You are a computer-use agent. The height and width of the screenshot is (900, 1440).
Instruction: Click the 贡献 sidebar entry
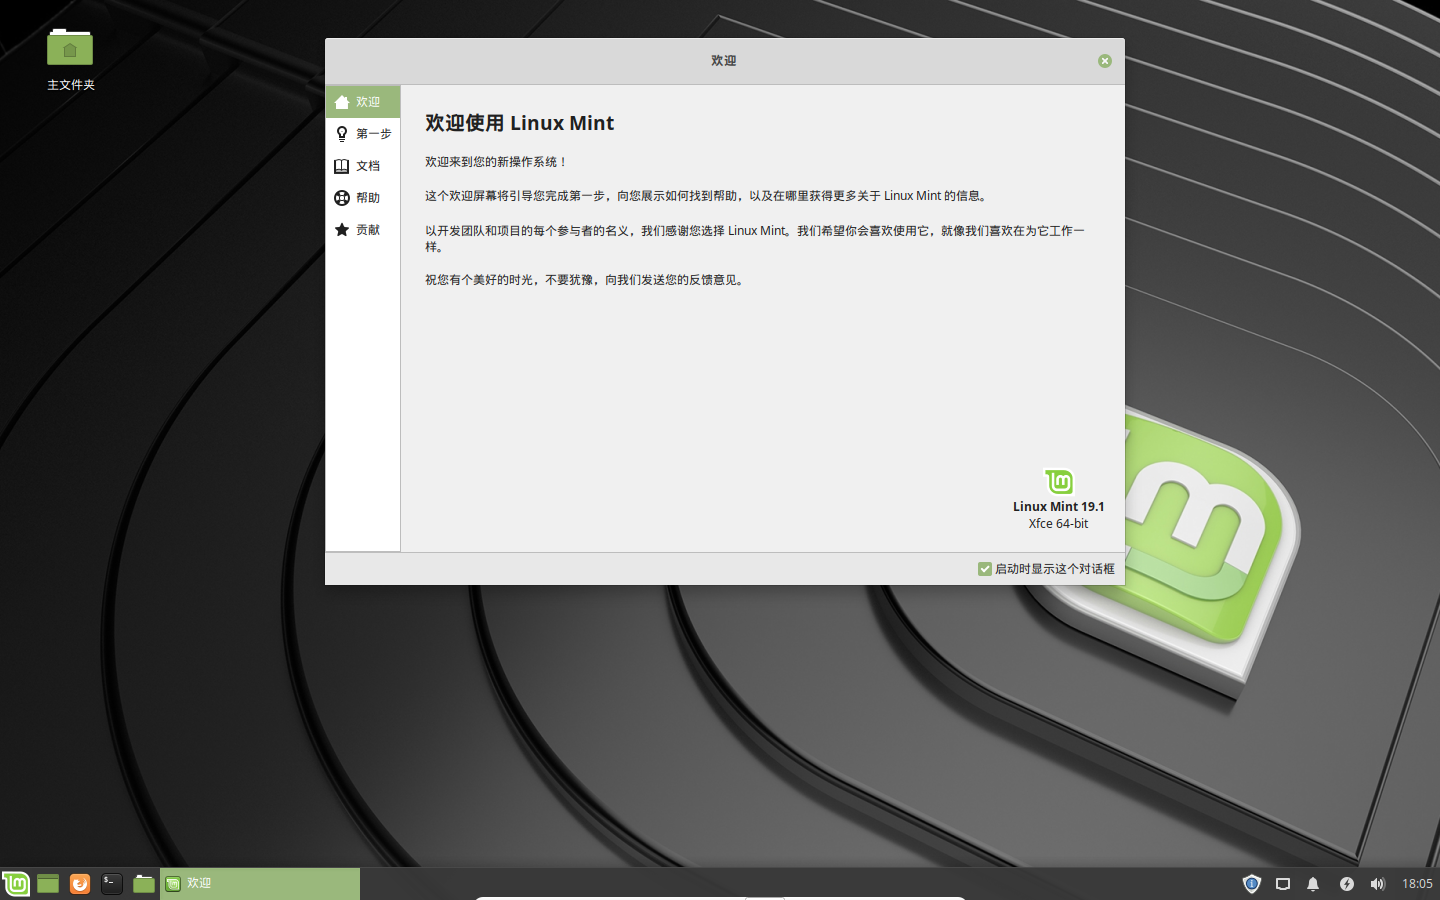pyautogui.click(x=367, y=229)
